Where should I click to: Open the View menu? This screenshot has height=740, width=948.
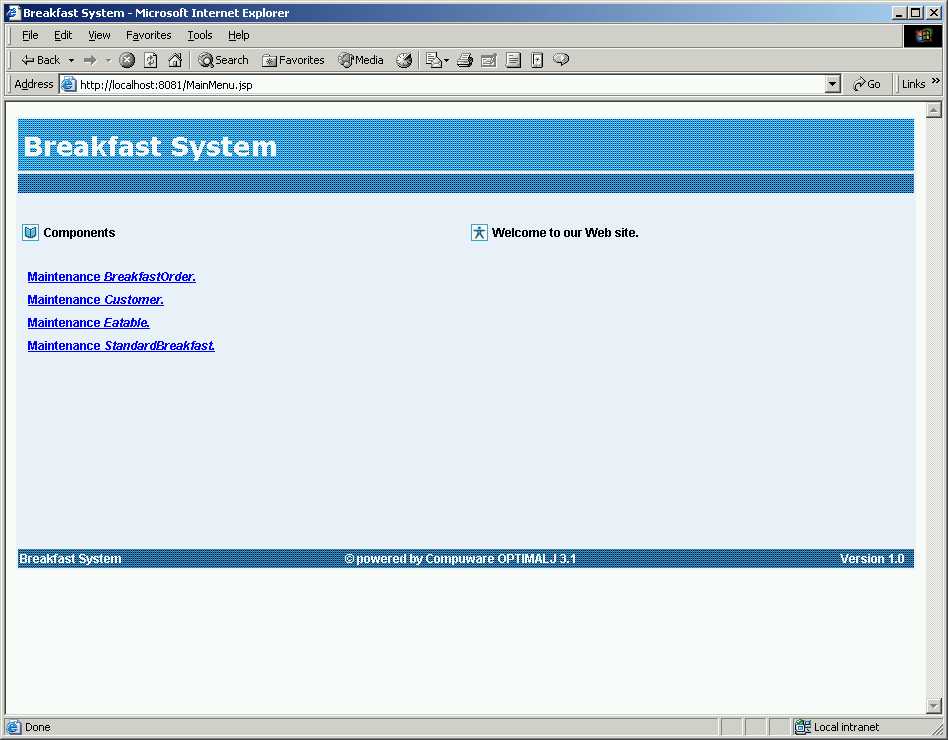[x=99, y=35]
